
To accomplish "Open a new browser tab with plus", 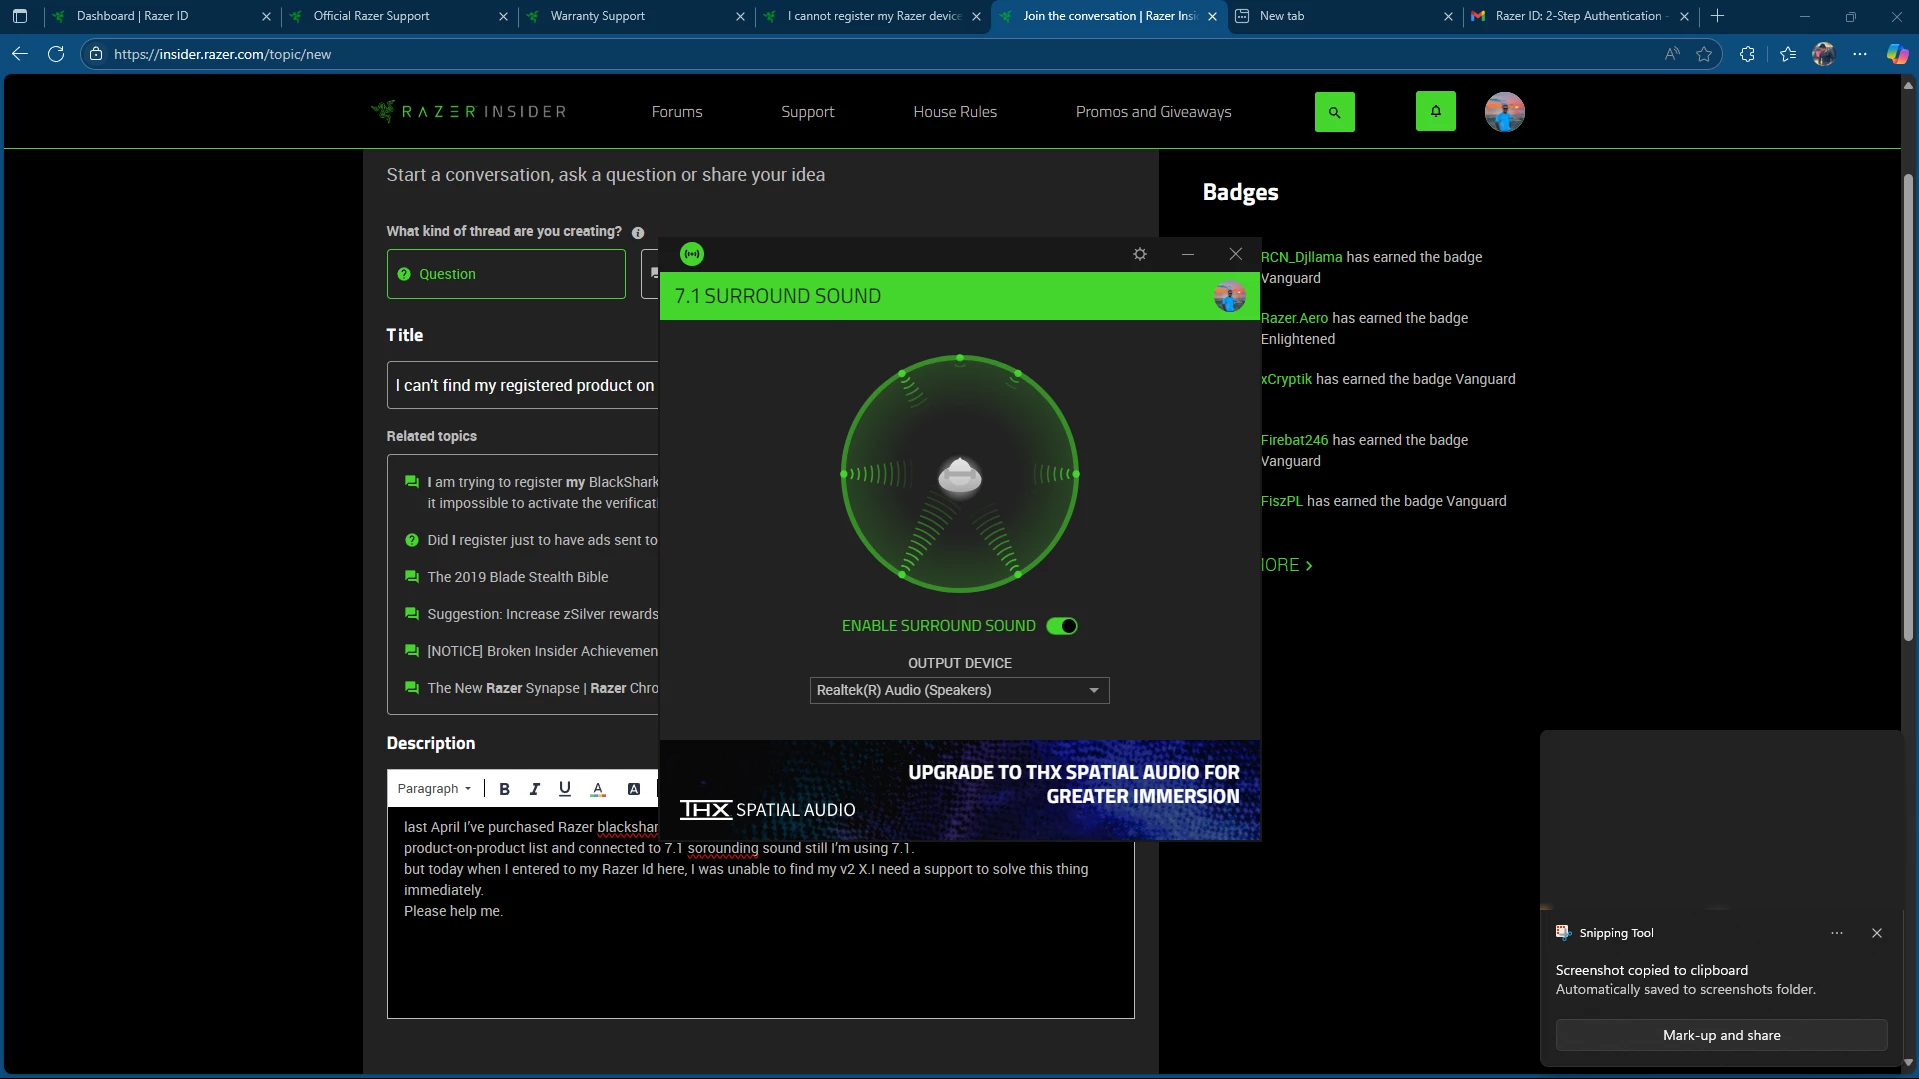I will click(x=1718, y=16).
